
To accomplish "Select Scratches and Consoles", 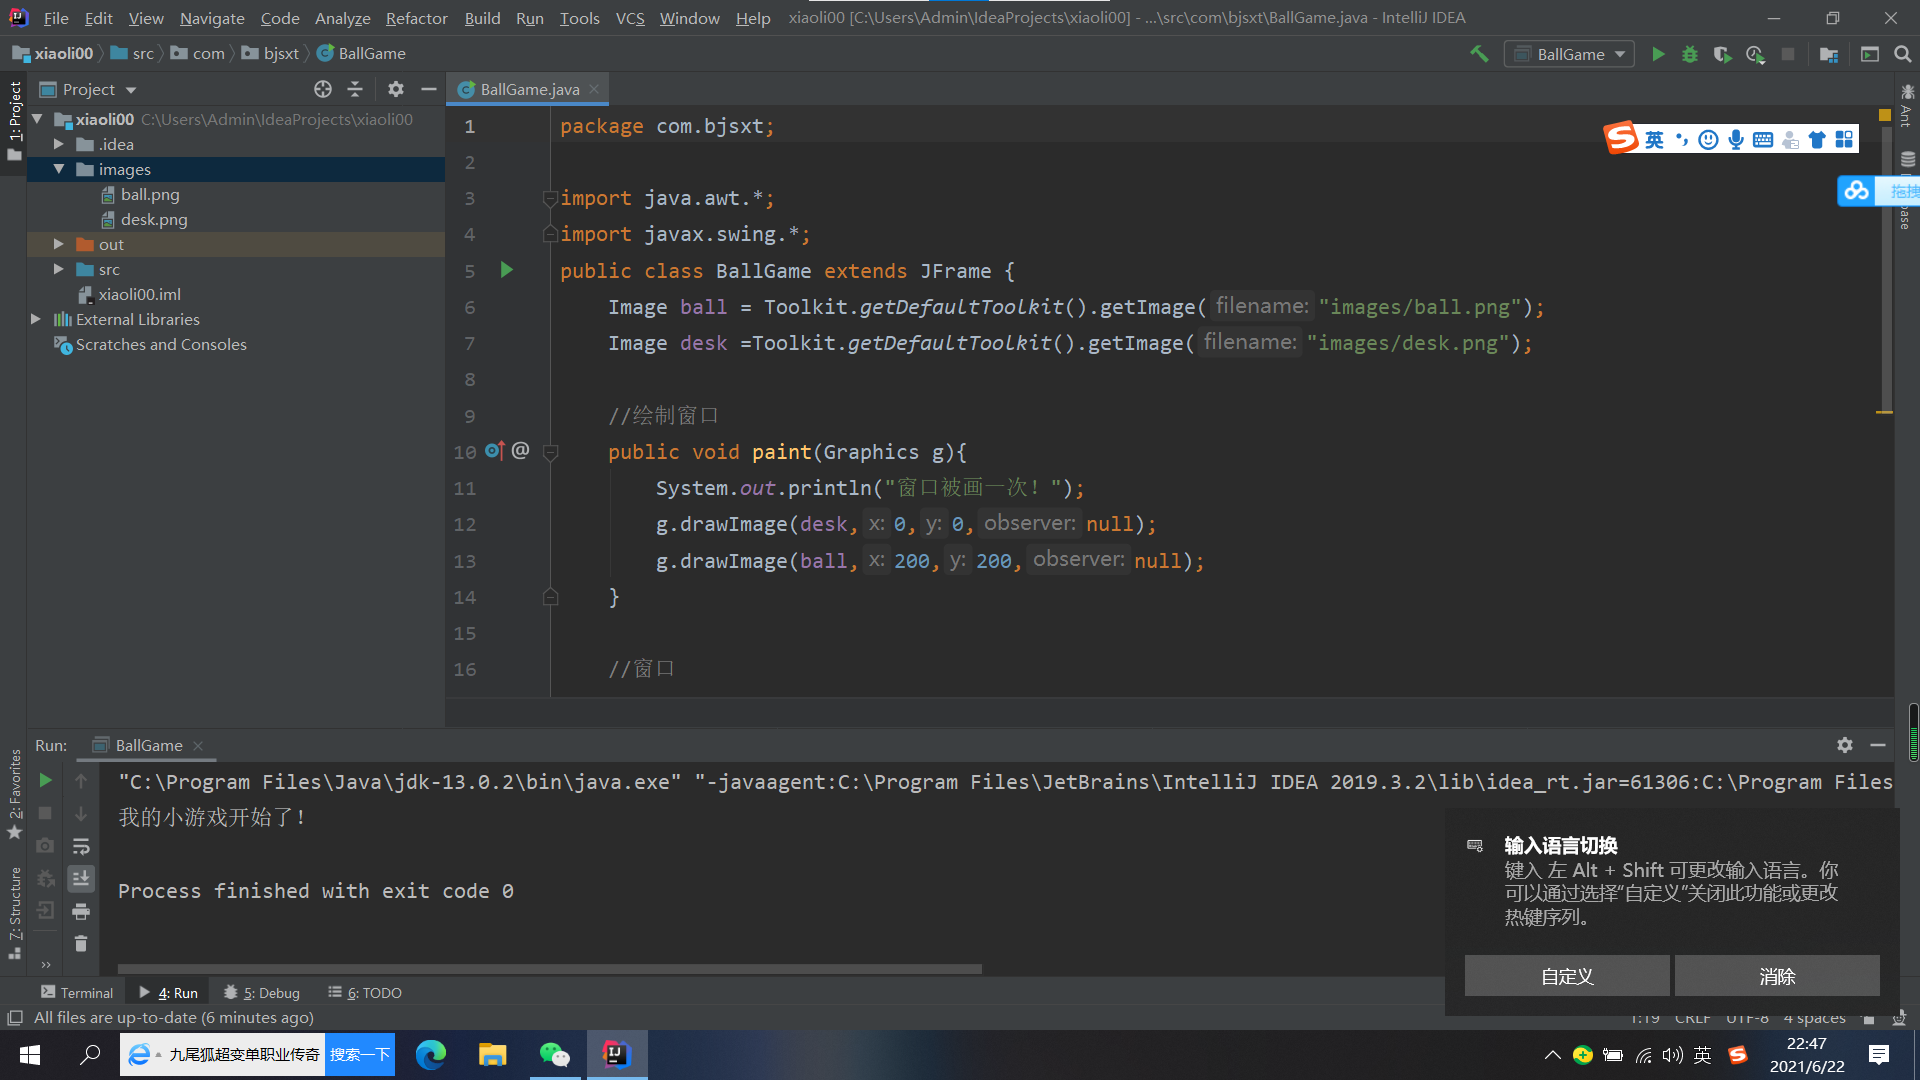I will pos(161,344).
